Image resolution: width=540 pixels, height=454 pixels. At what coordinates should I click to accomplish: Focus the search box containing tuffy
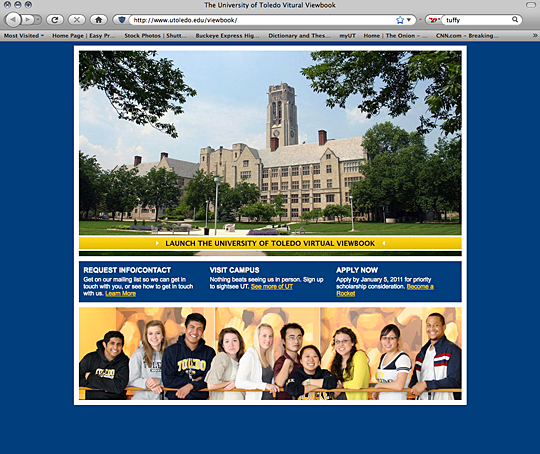[x=477, y=20]
